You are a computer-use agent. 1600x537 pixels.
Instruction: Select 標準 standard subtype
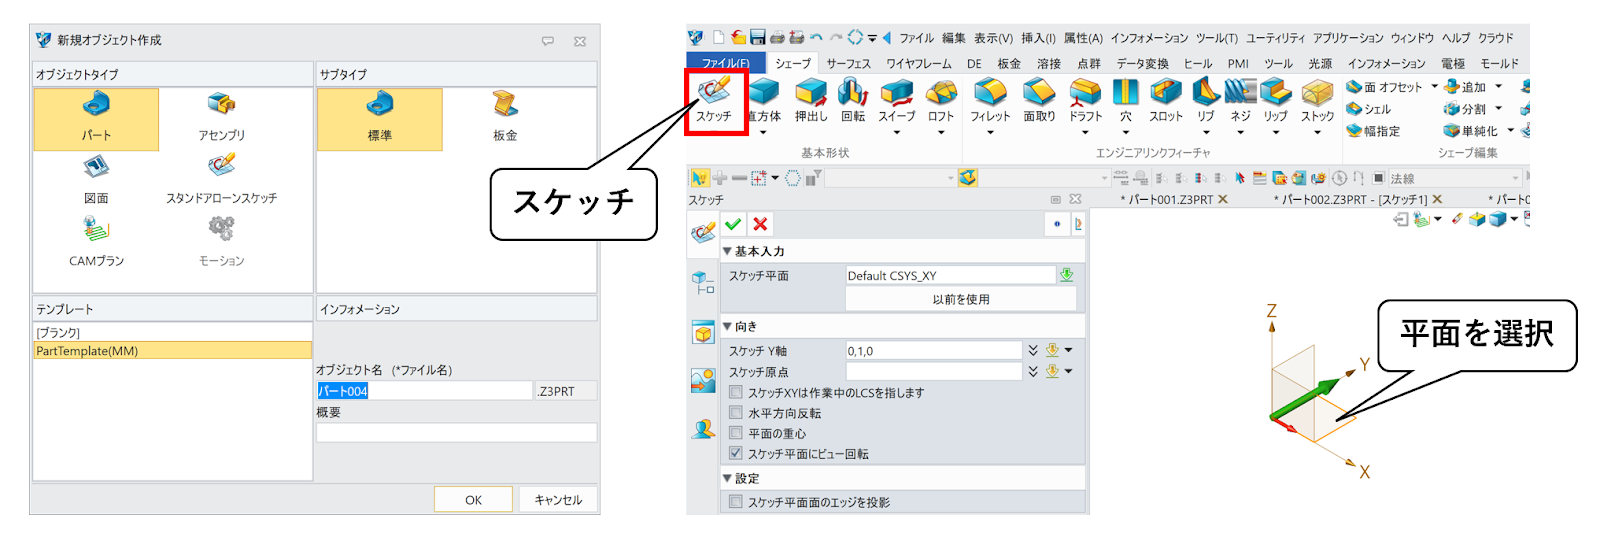[380, 119]
